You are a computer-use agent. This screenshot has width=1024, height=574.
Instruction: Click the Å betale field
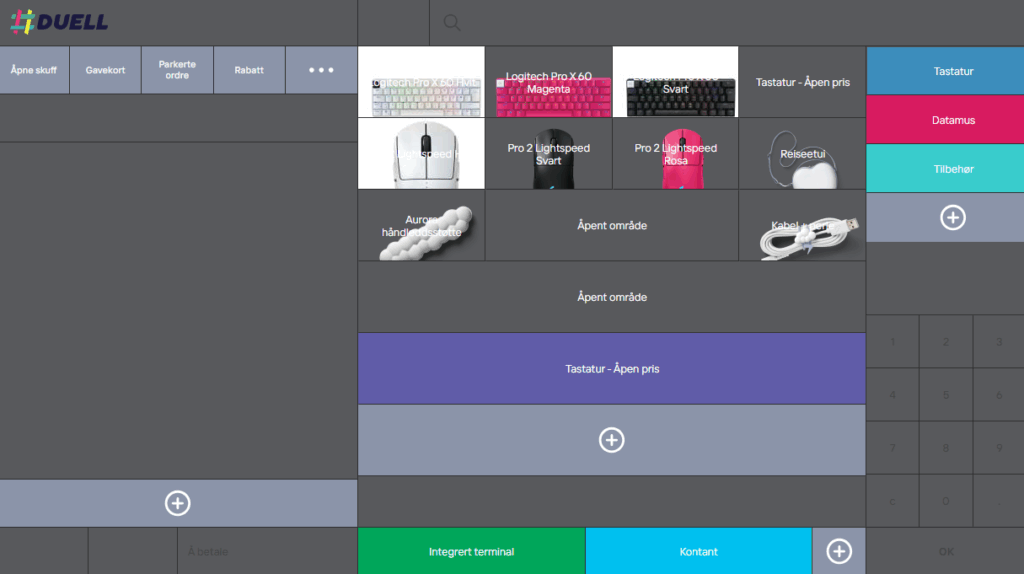[x=268, y=551]
